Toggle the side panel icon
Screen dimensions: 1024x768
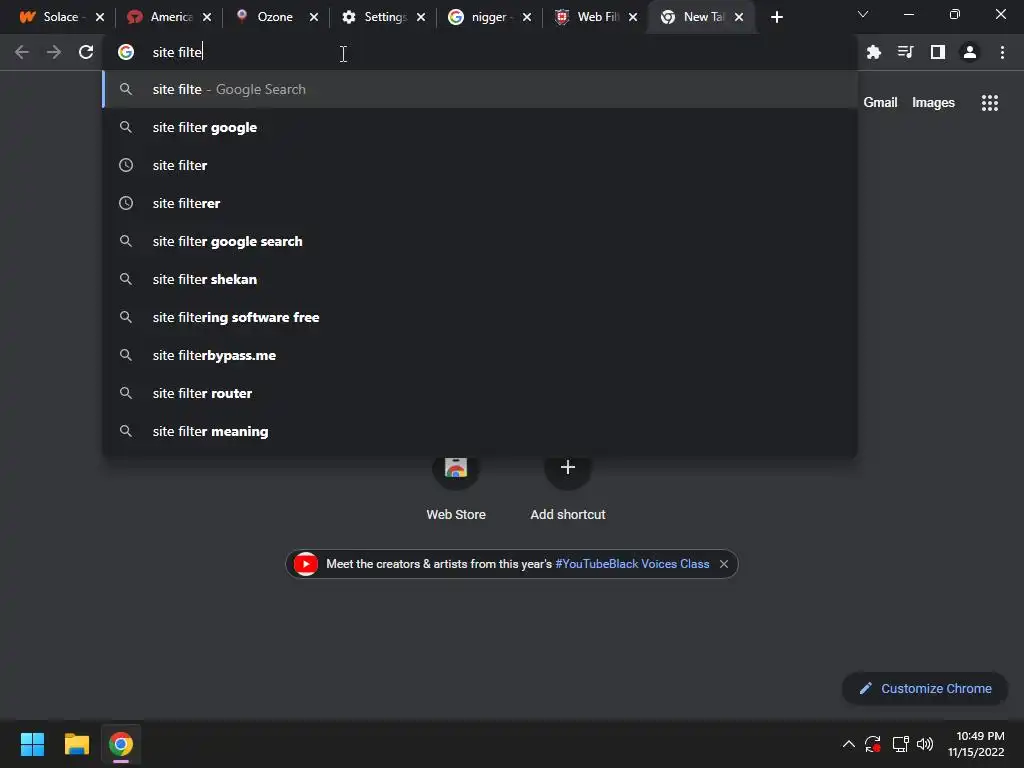pyautogui.click(x=938, y=52)
